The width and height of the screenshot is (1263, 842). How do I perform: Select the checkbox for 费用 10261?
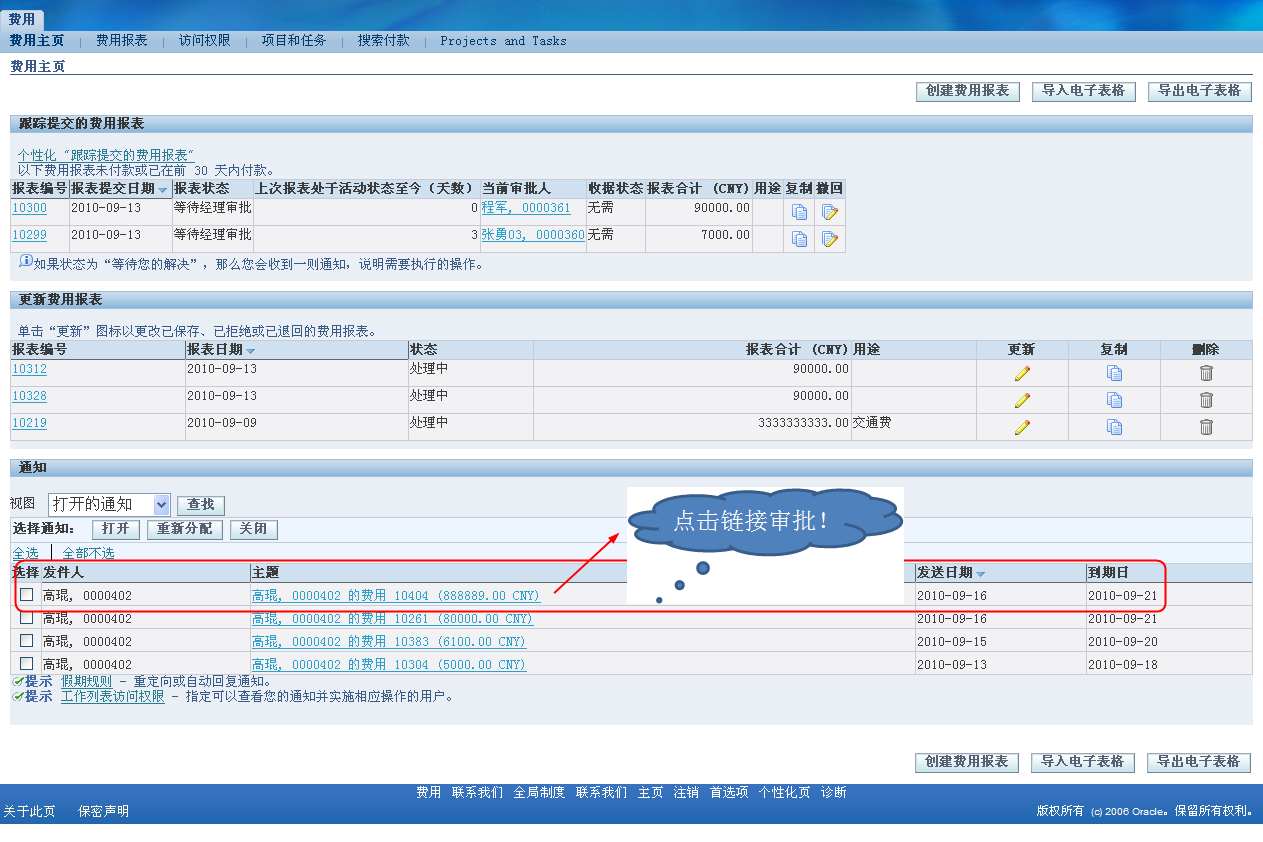click(x=25, y=618)
